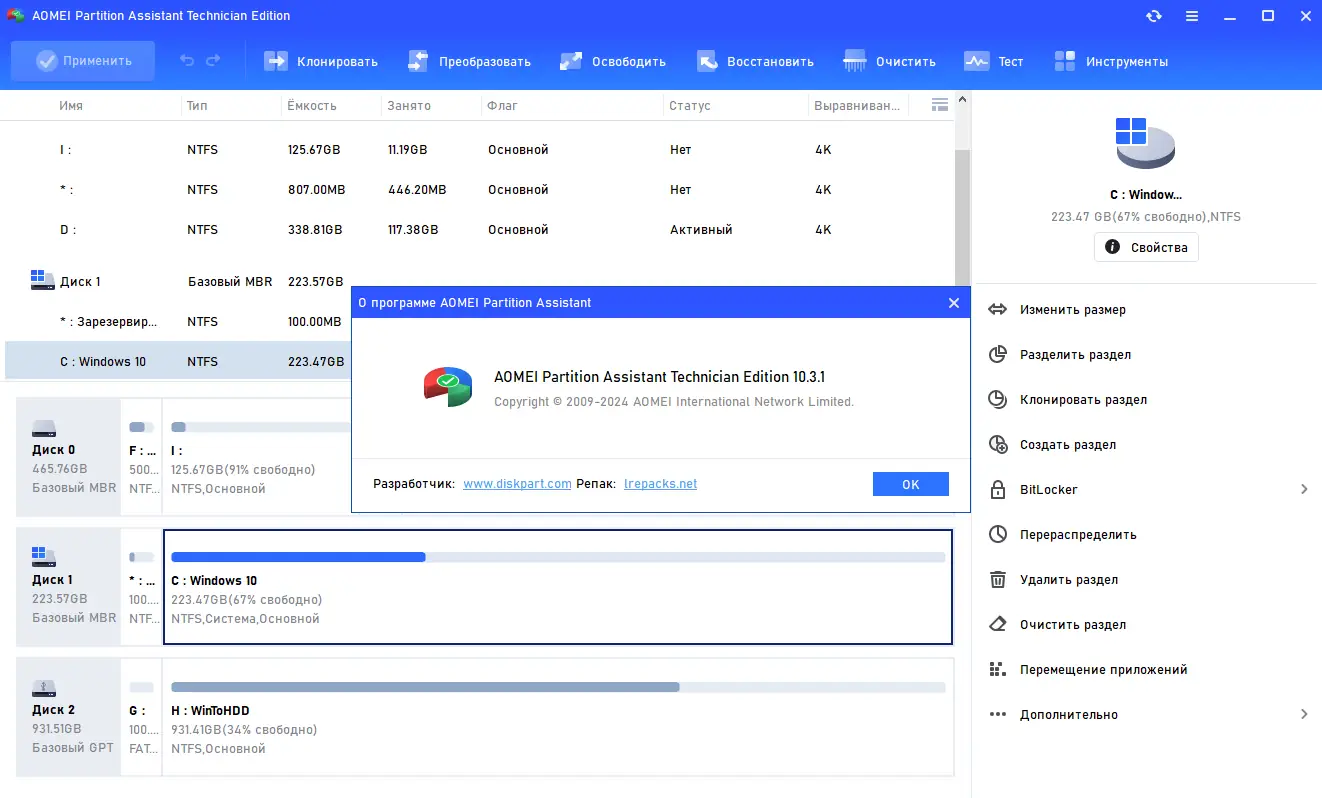Click the refresh icon in title bar
Image resolution: width=1322 pixels, height=798 pixels.
coord(1154,16)
